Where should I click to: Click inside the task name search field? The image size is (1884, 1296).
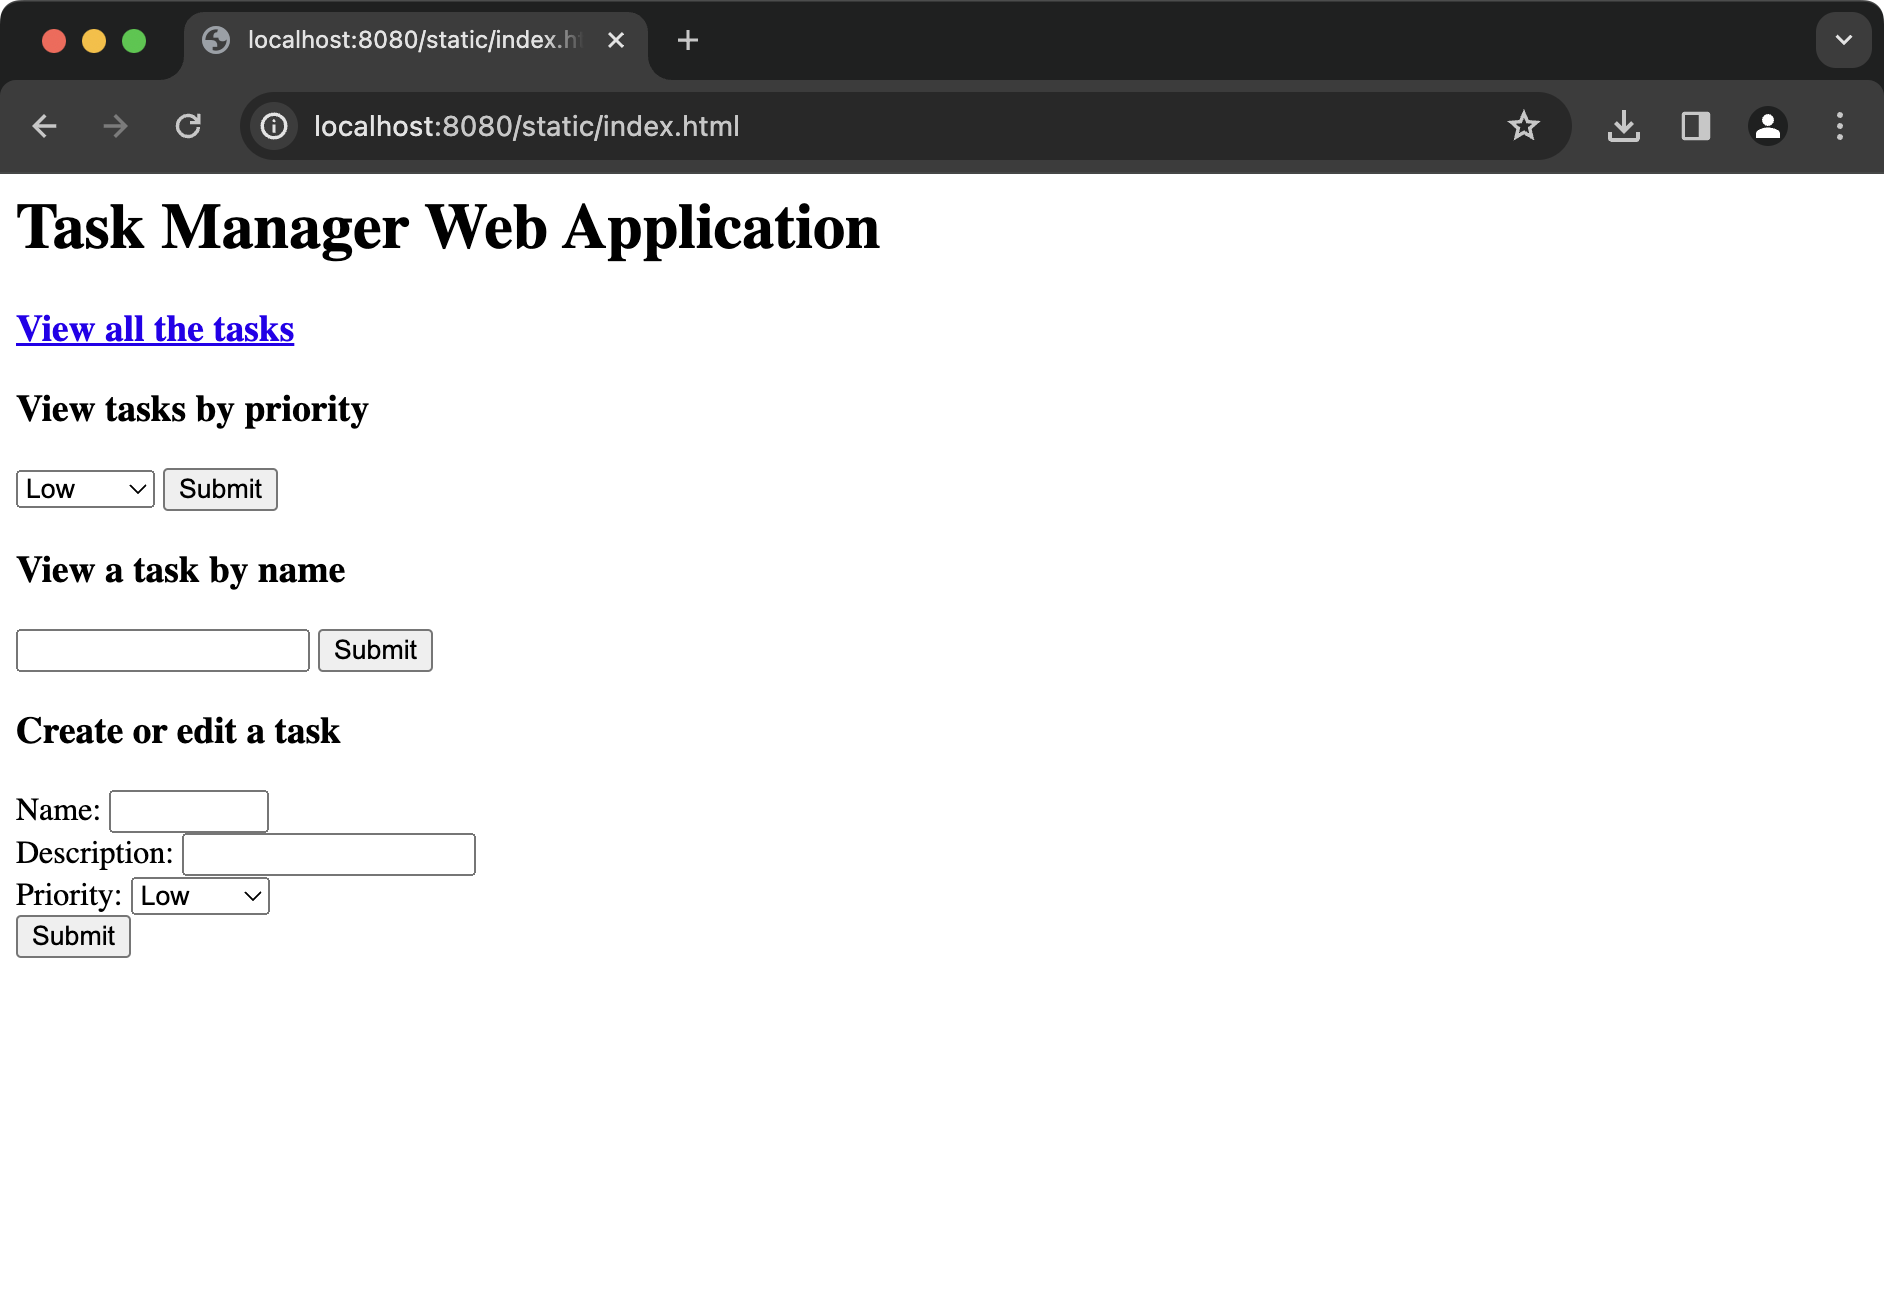[x=161, y=650]
